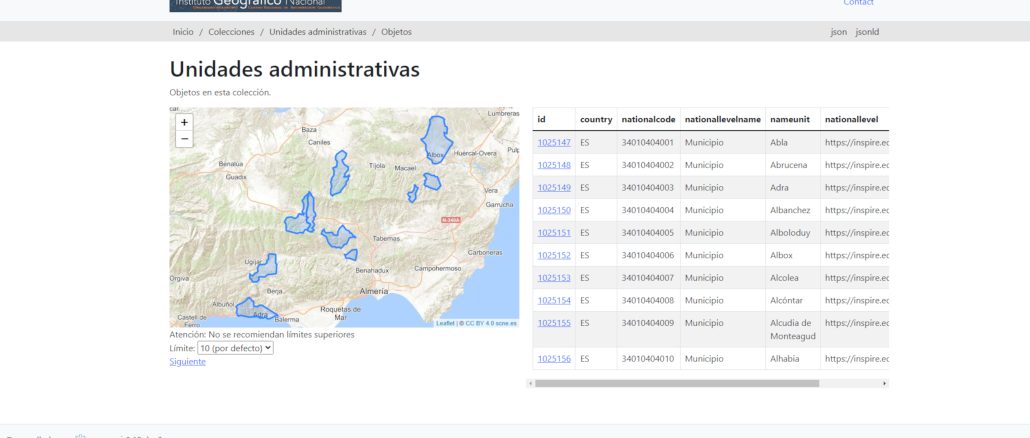Open record 1025147 for Abla
This screenshot has width=1030, height=438.
coord(554,143)
